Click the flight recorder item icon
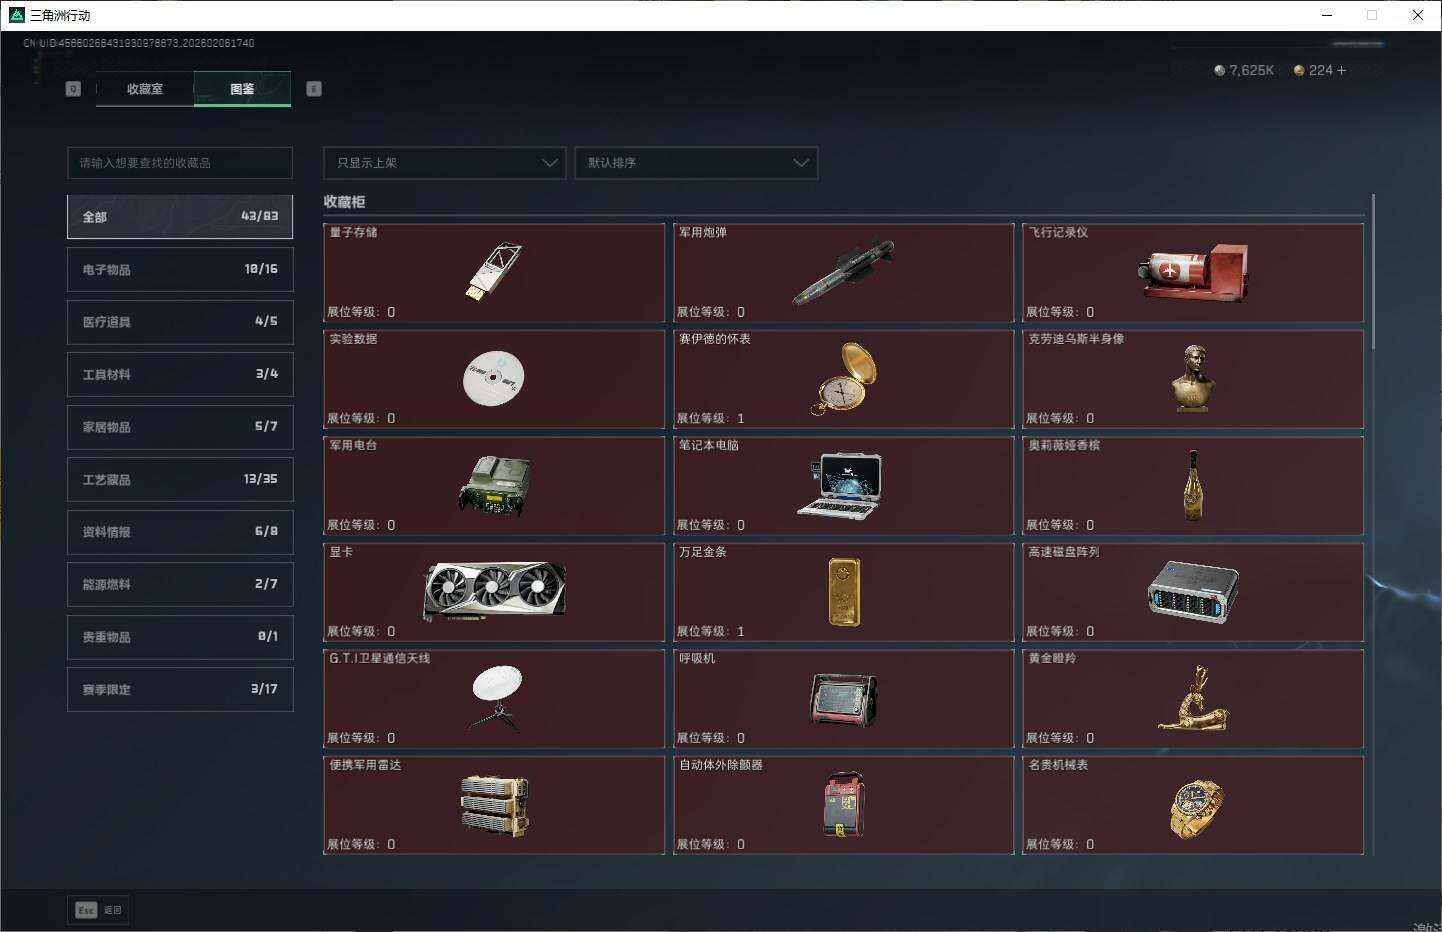Image resolution: width=1442 pixels, height=932 pixels. point(1192,272)
